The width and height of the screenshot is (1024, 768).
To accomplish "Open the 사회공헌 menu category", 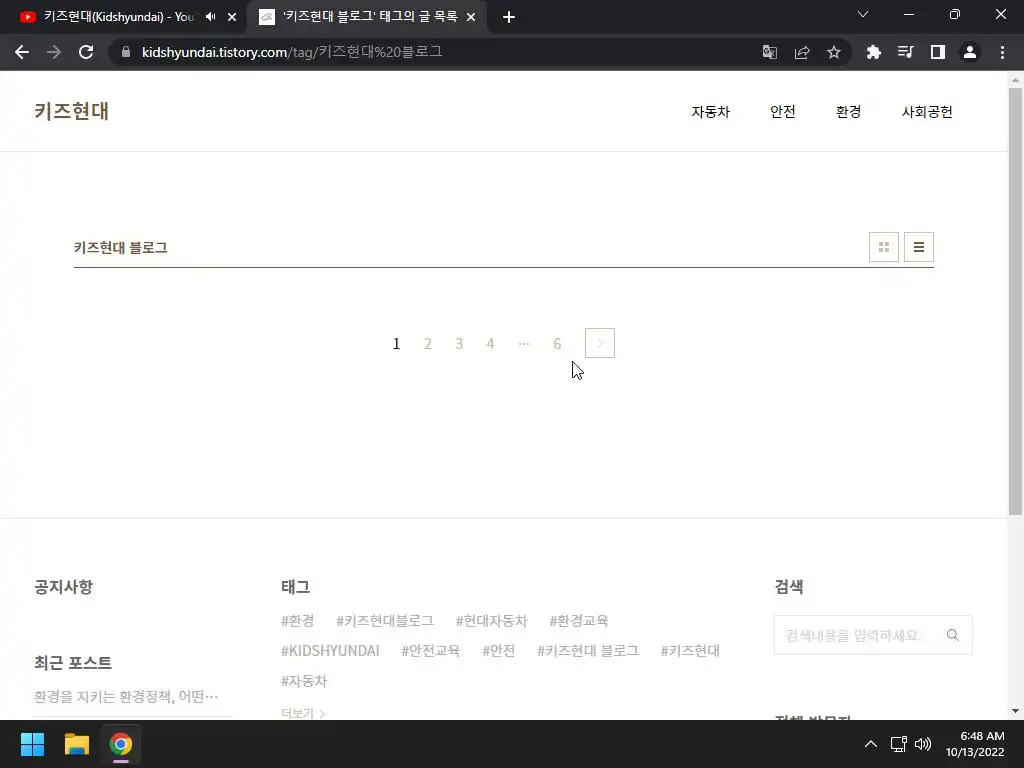I will click(927, 112).
